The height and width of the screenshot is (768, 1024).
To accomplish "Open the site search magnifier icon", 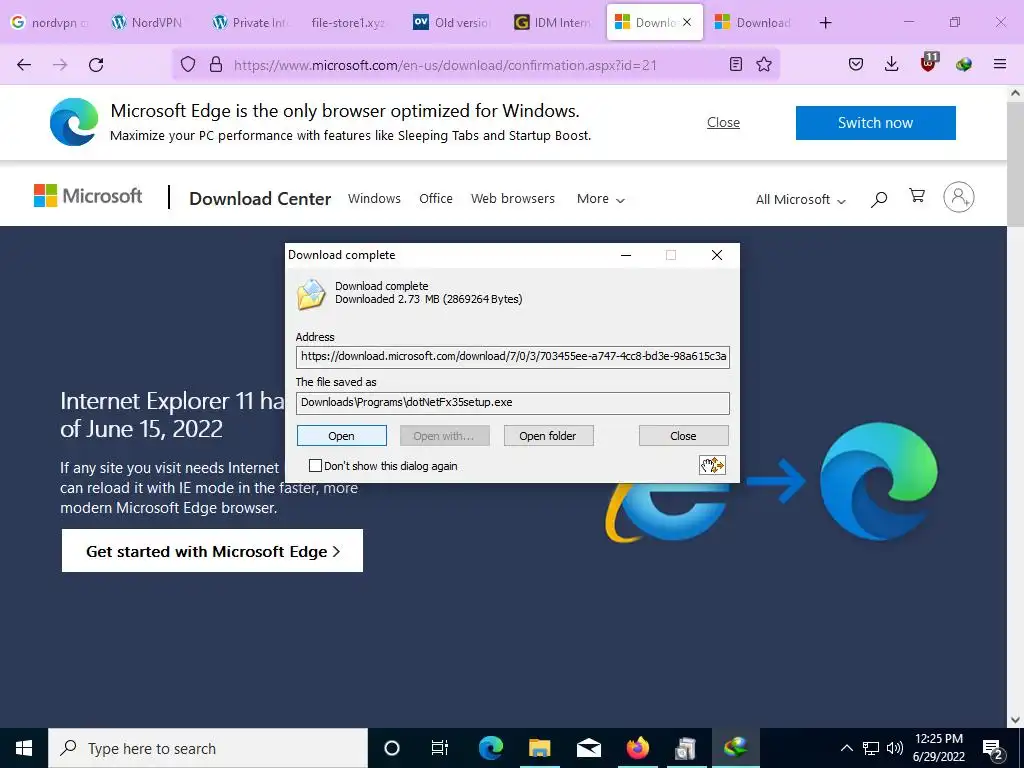I will click(879, 199).
